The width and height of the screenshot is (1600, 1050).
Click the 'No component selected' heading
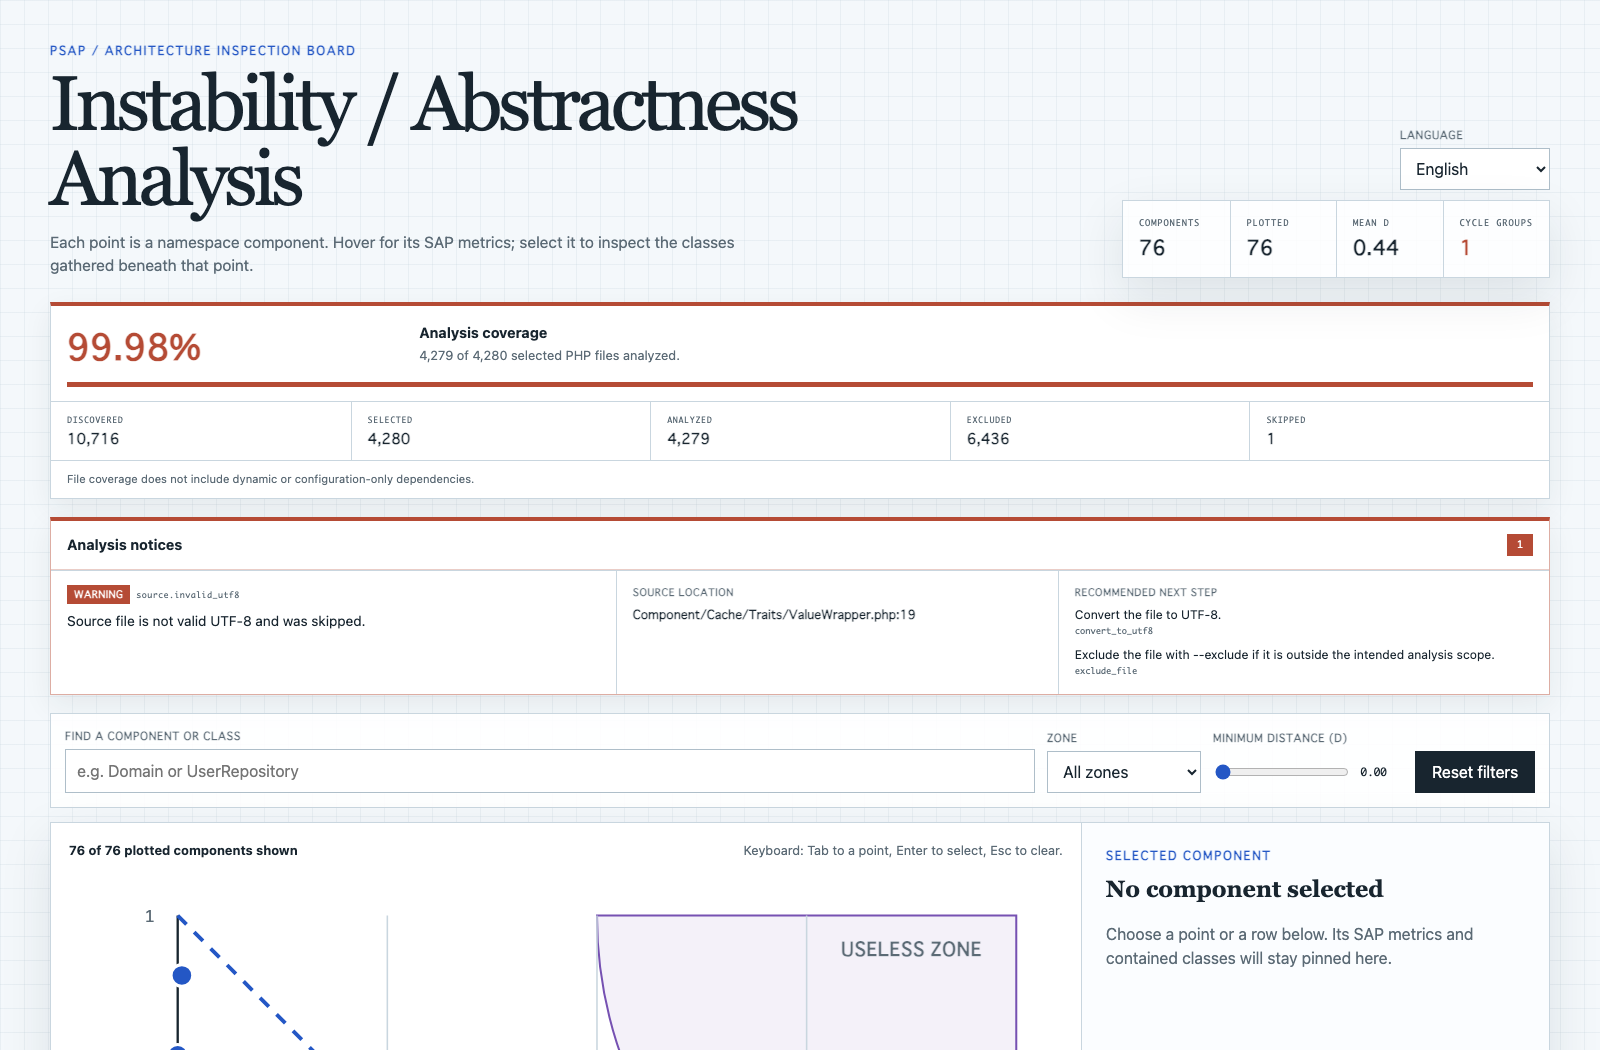pyautogui.click(x=1244, y=889)
